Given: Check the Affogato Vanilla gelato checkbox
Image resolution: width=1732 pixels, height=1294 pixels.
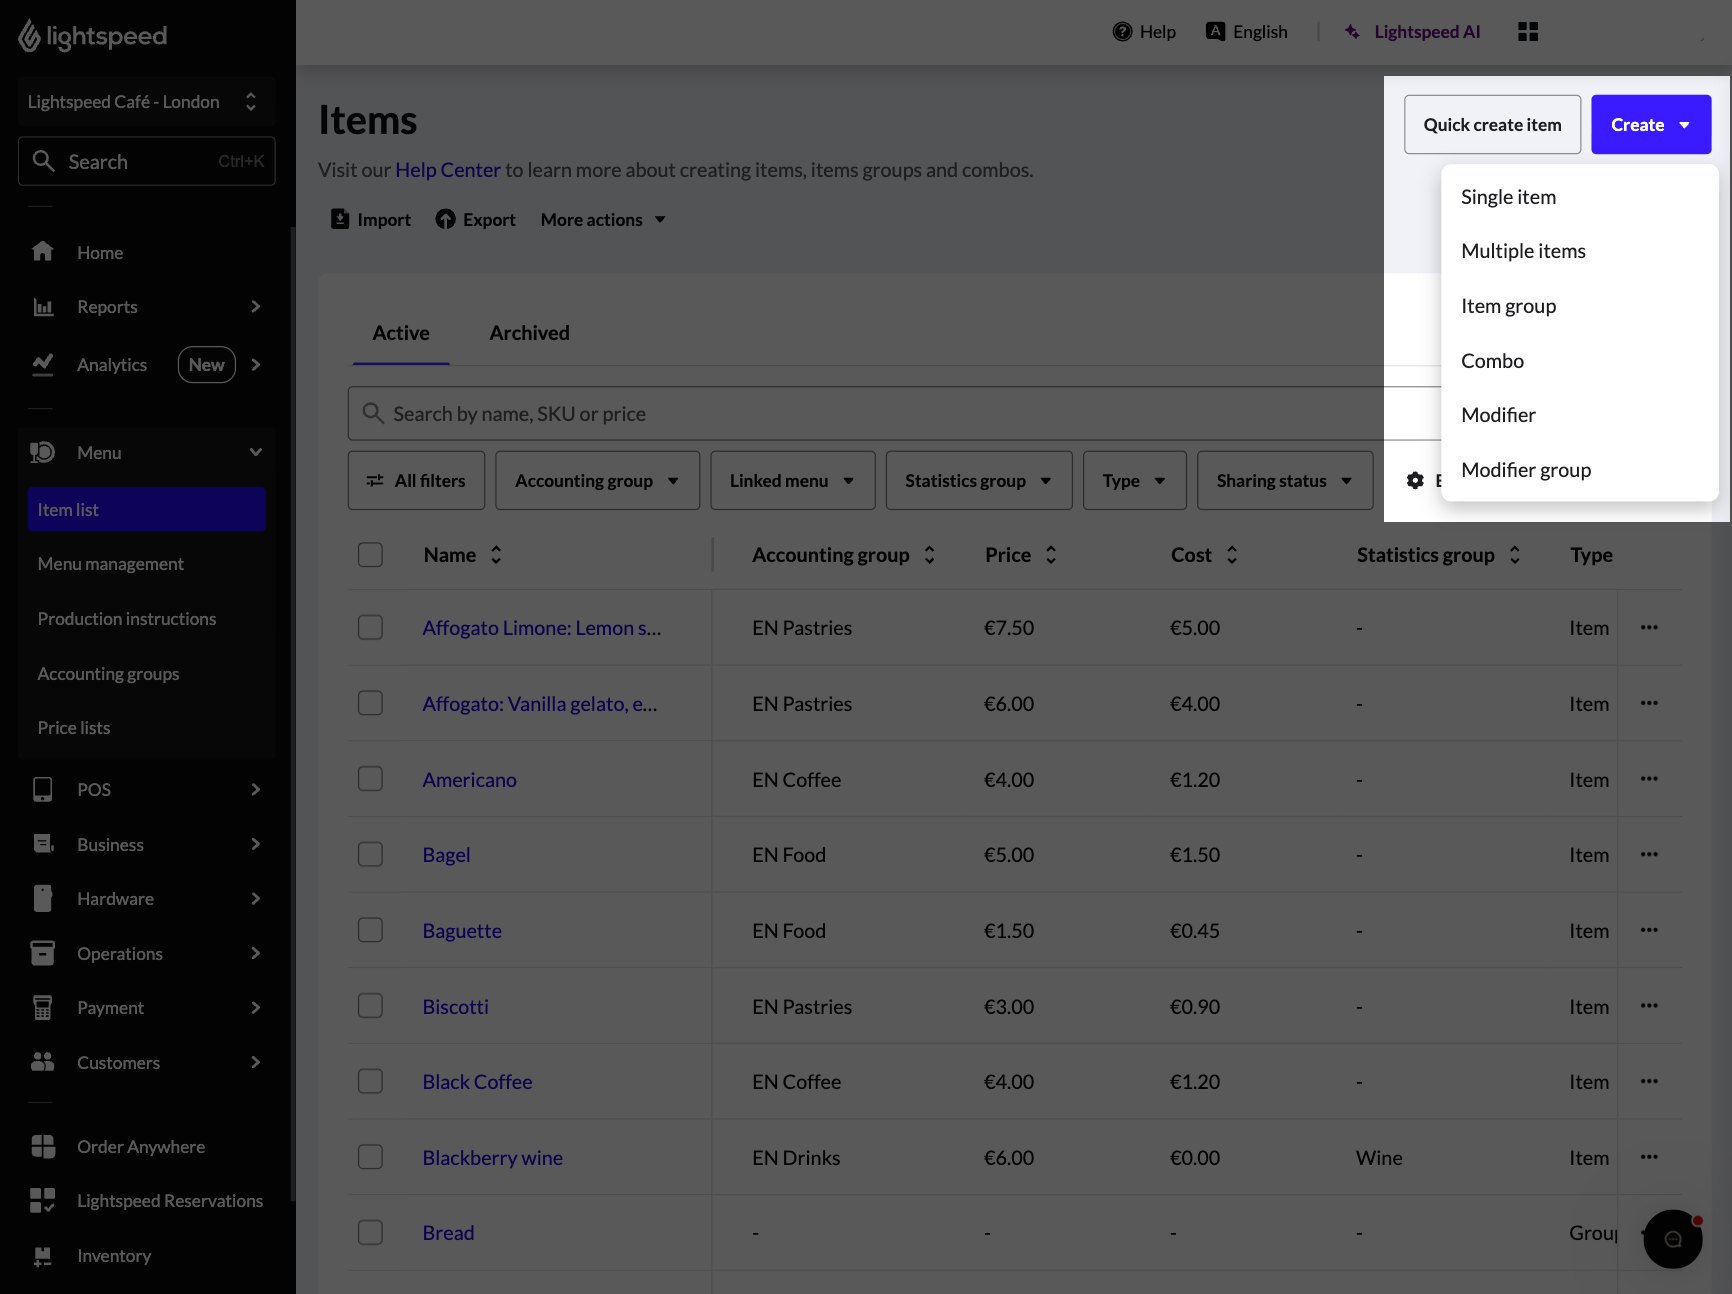Looking at the screenshot, I should pos(370,703).
